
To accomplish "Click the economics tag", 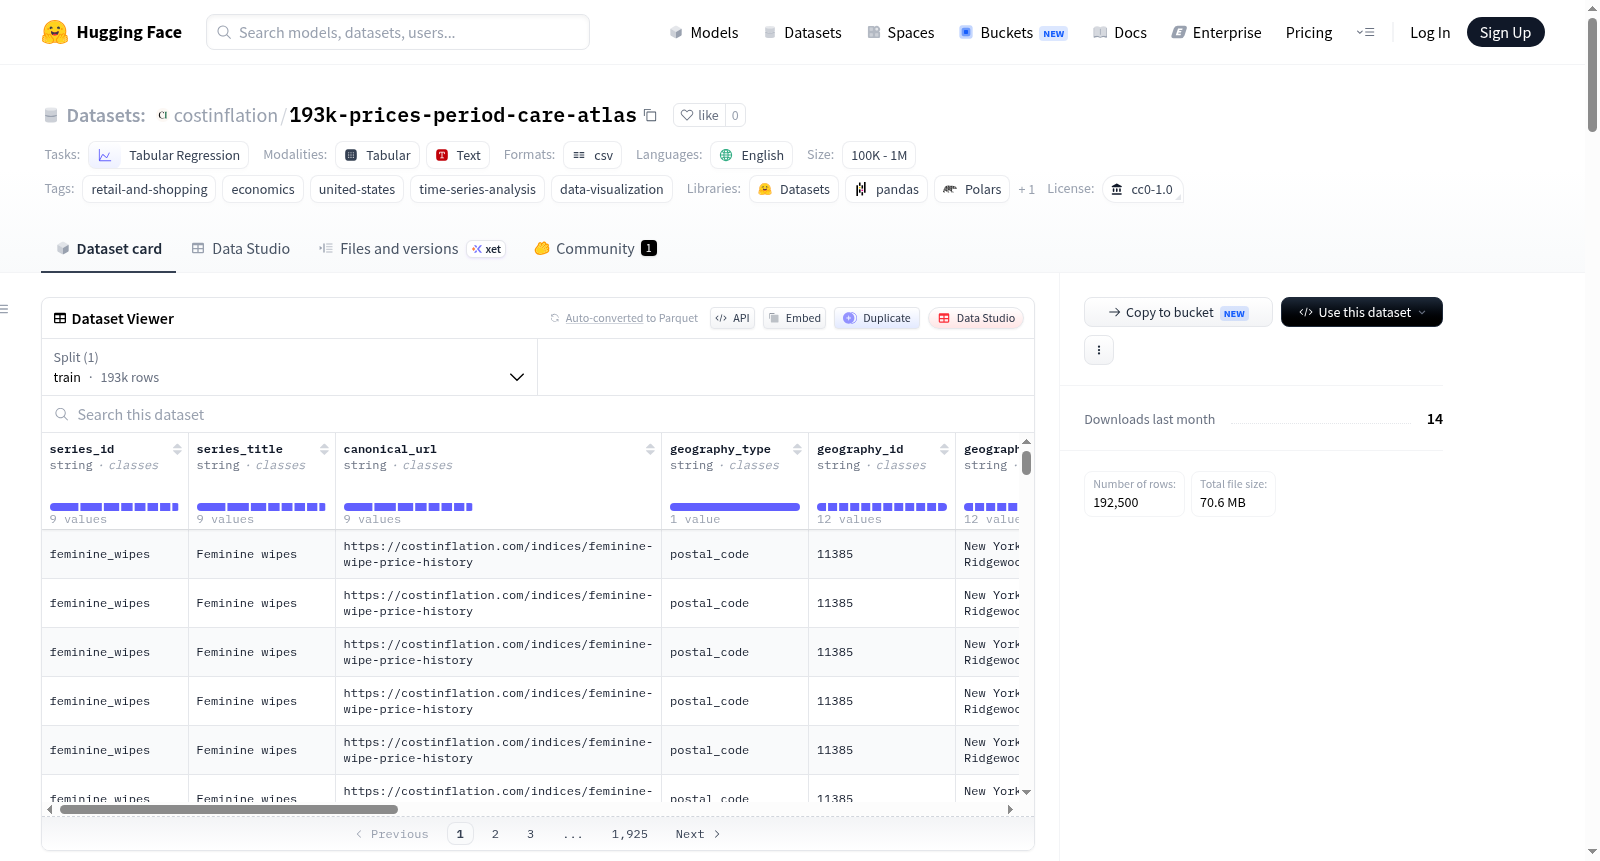I will pyautogui.click(x=263, y=189).
